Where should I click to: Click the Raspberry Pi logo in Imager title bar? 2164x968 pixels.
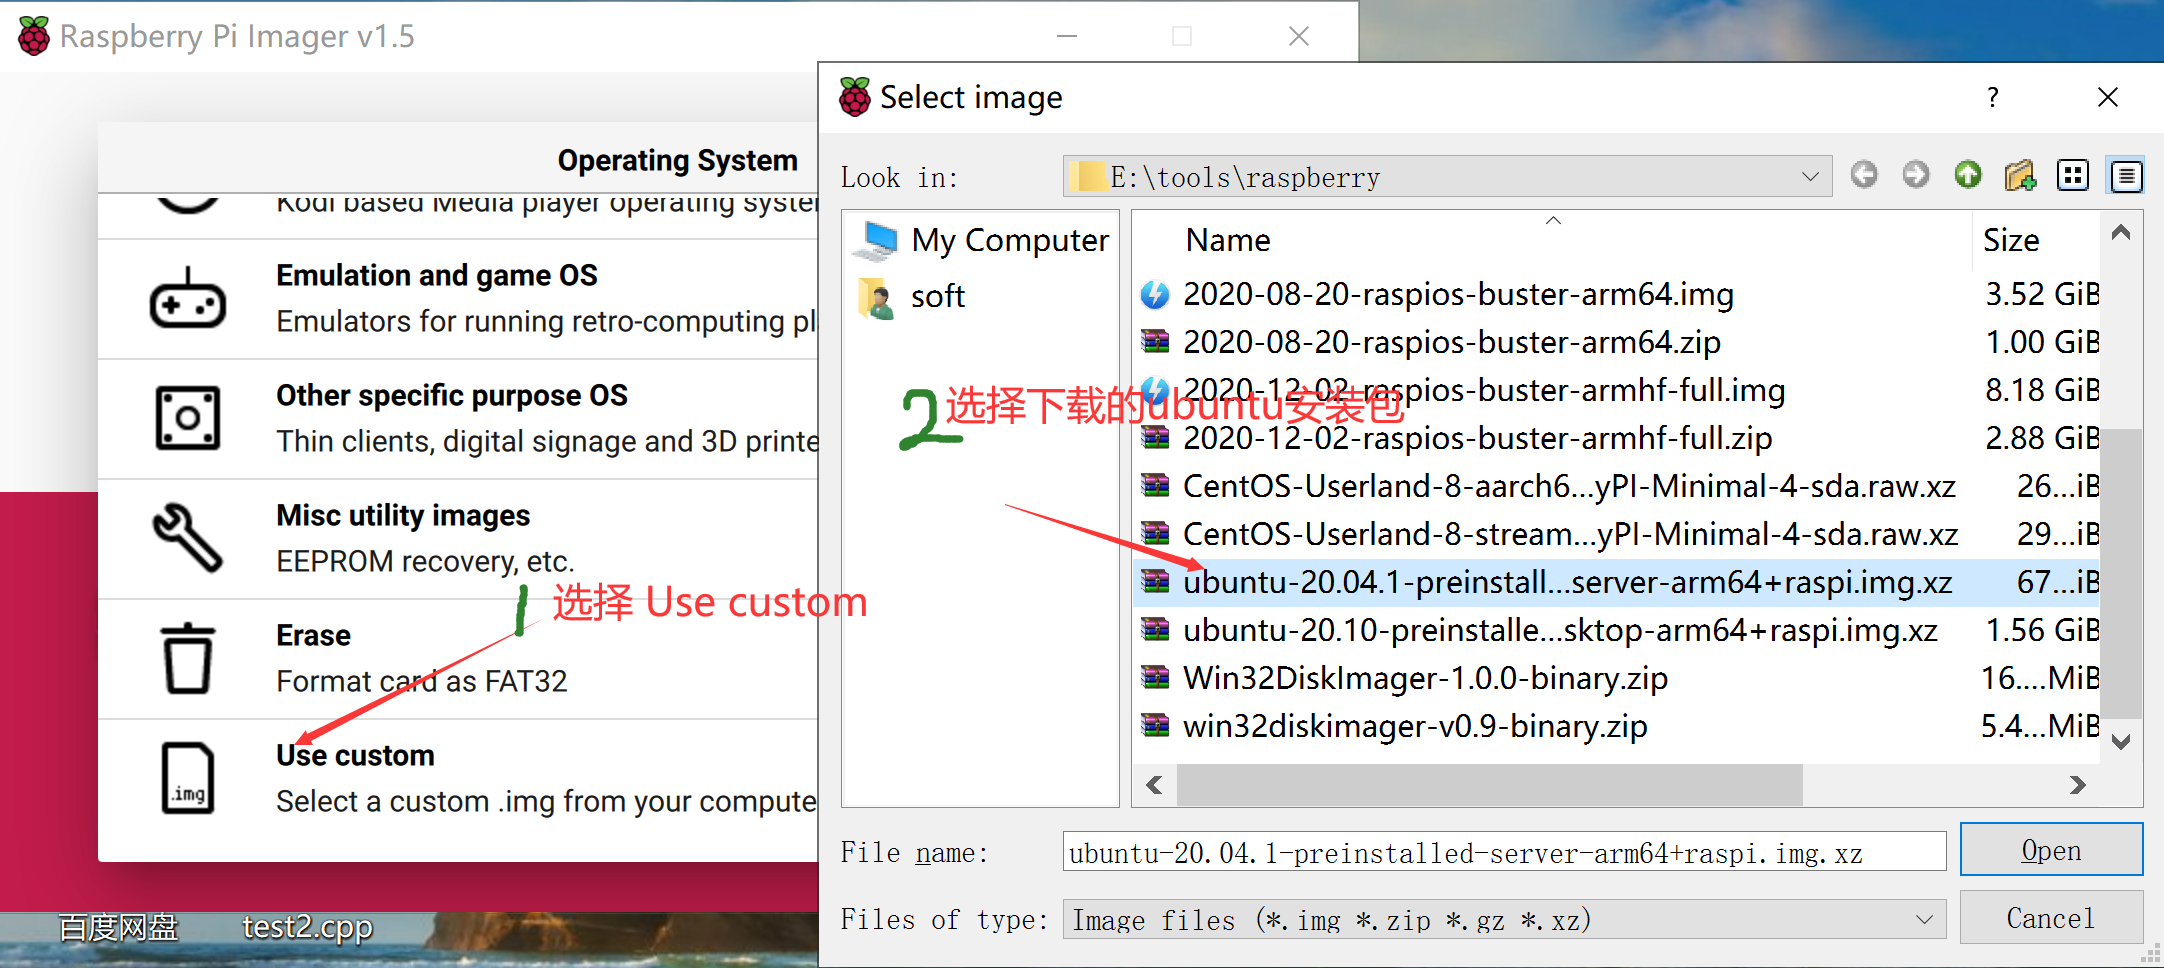[x=34, y=36]
